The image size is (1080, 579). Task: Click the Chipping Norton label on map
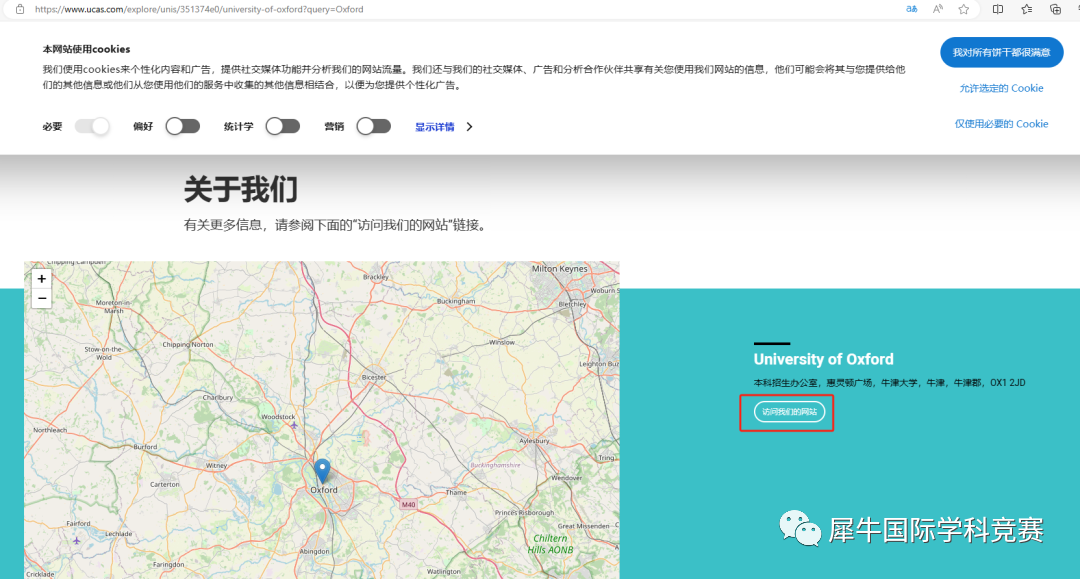point(188,344)
